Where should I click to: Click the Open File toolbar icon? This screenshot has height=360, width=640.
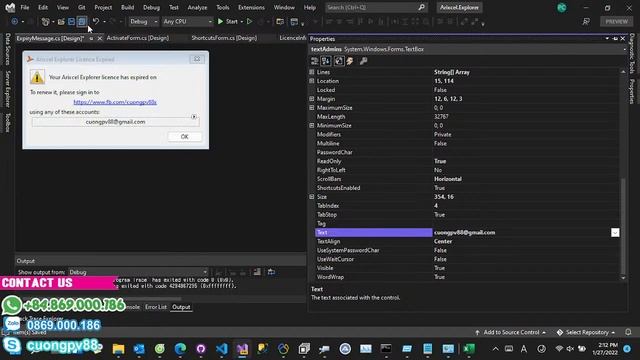tap(61, 21)
